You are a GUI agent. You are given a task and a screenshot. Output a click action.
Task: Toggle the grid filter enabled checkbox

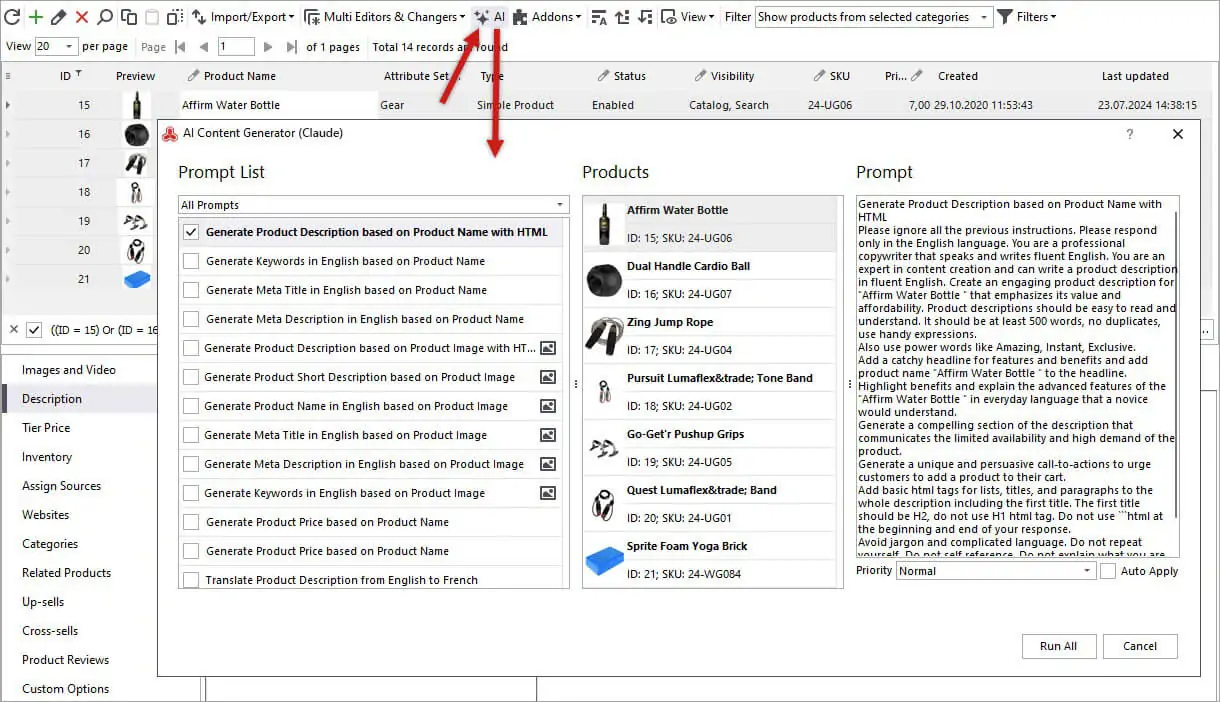click(x=34, y=329)
